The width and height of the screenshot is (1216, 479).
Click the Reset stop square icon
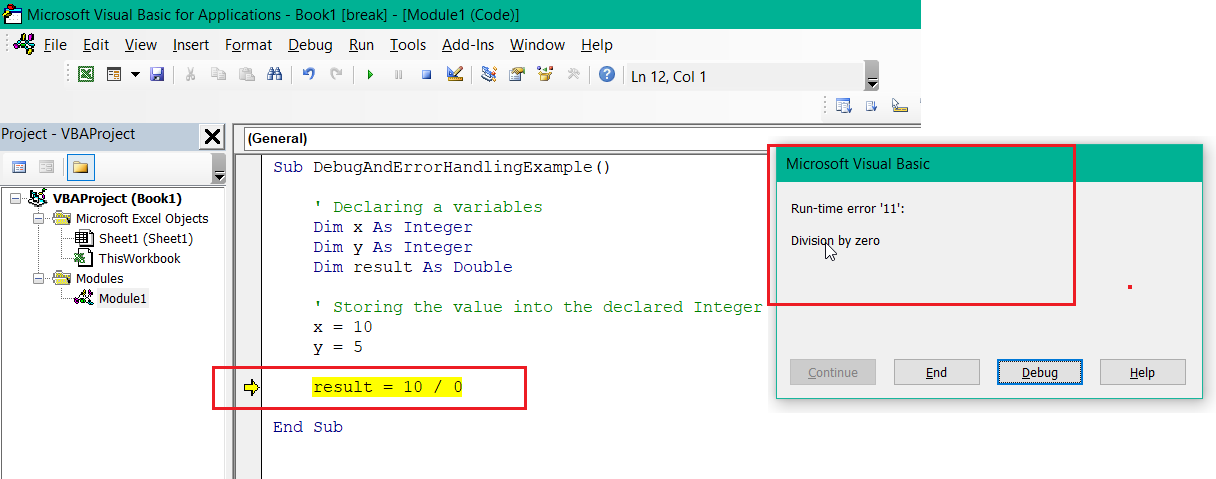coord(426,75)
